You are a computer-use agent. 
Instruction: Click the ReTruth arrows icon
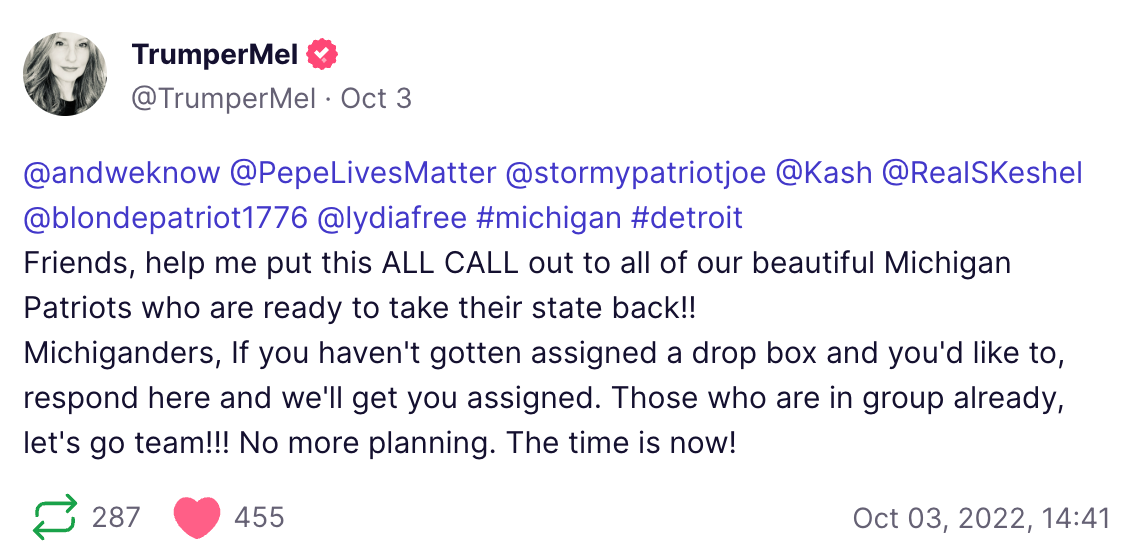tap(54, 518)
